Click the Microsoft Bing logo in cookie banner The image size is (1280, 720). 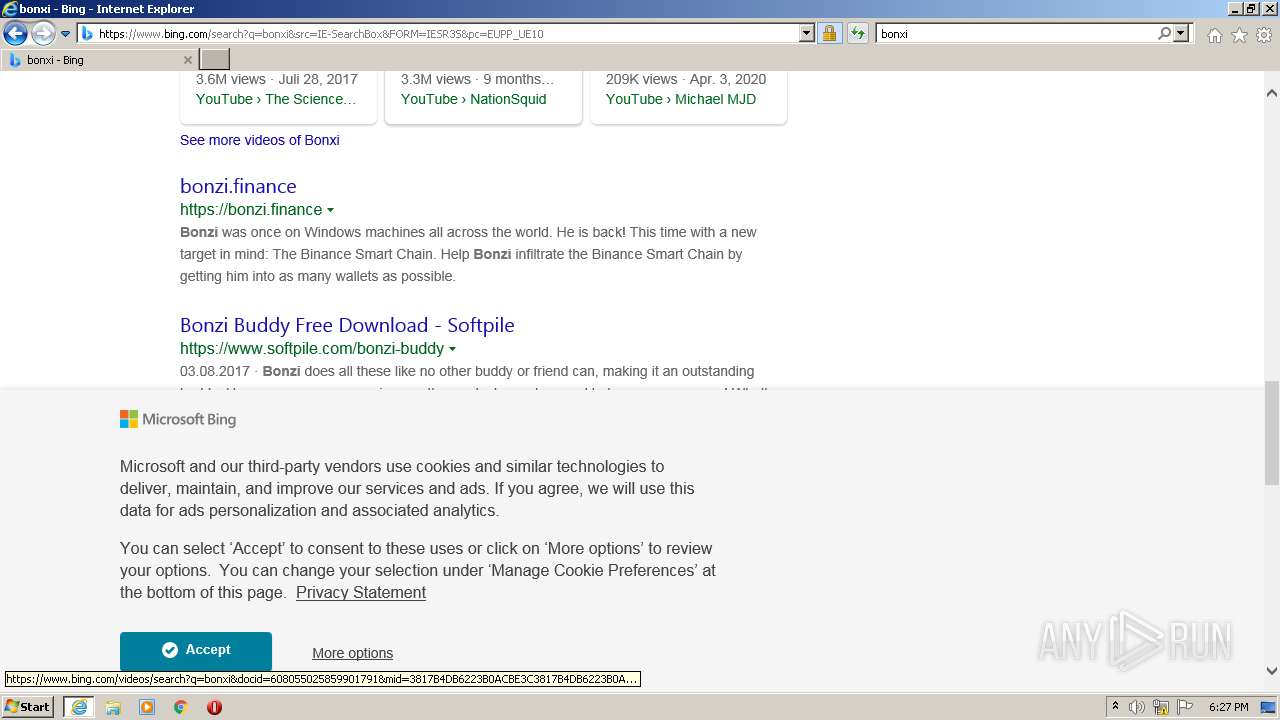coord(178,419)
